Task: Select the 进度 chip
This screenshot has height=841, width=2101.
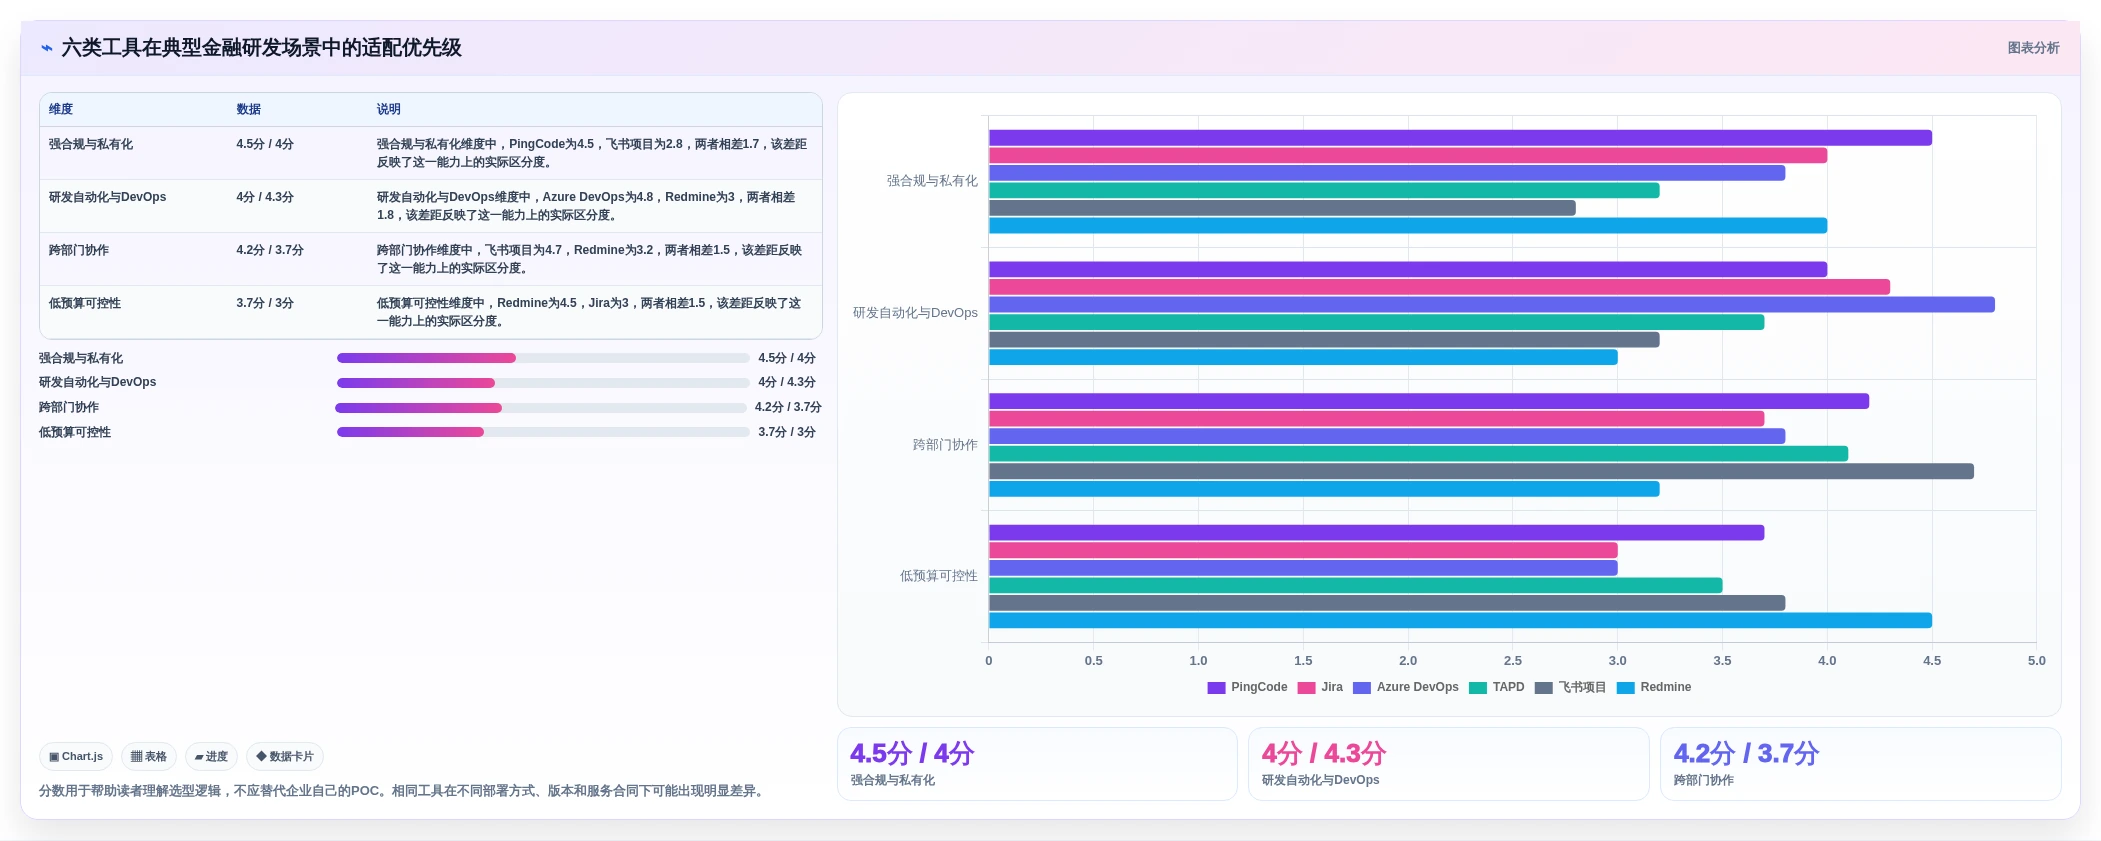Action: pos(211,757)
